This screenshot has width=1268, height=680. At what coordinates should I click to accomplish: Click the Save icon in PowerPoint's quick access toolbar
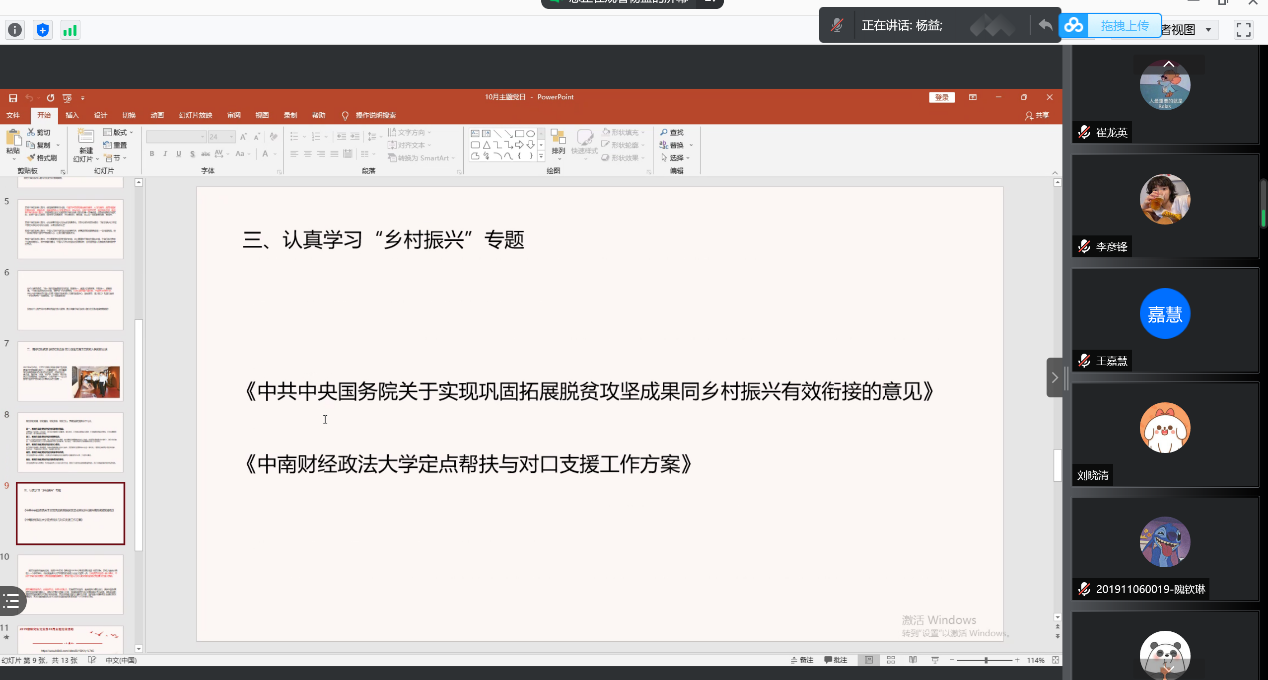(x=13, y=97)
